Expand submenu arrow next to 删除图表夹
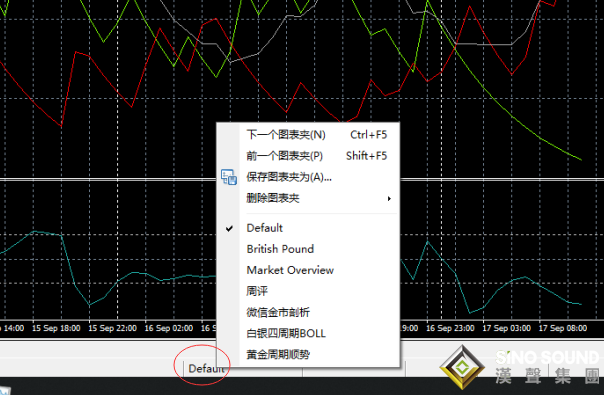The height and width of the screenshot is (395, 604). coord(389,198)
